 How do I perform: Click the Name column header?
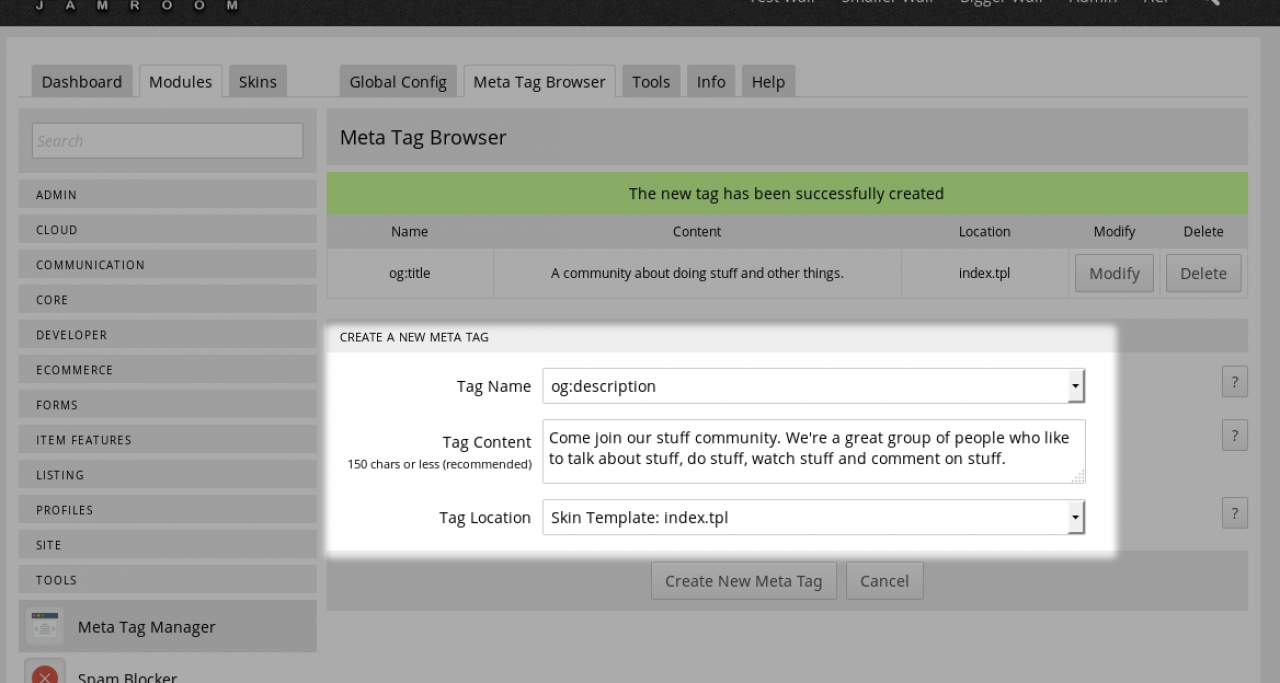coord(410,231)
